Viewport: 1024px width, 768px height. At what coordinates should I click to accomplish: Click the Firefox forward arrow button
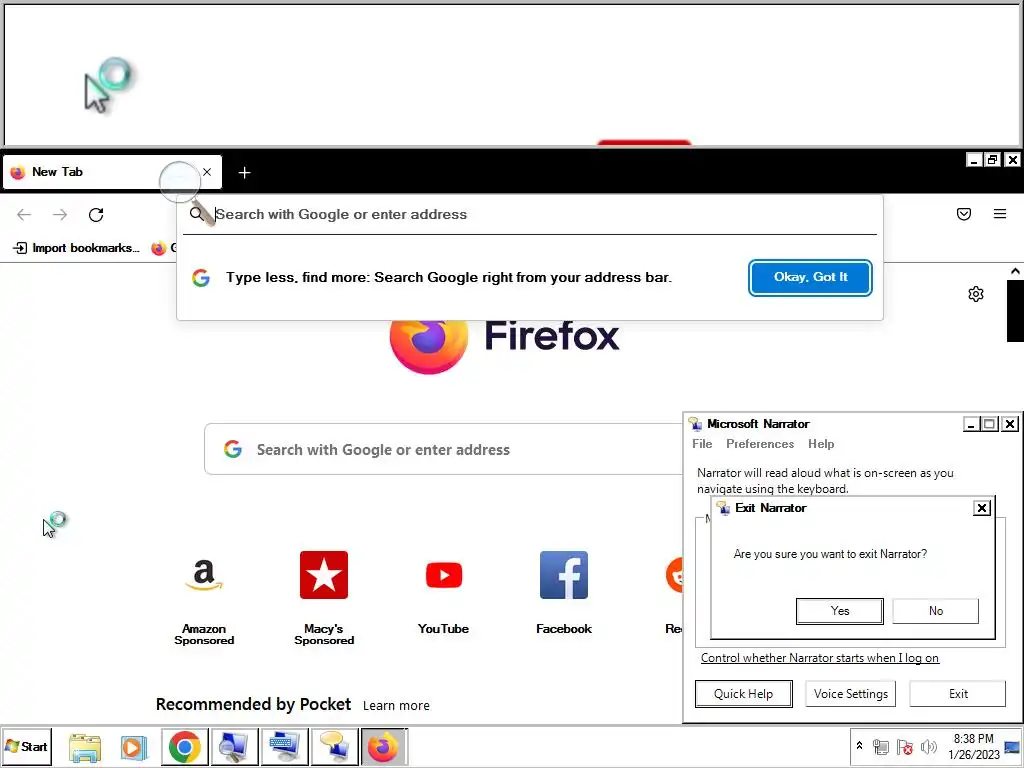pos(60,214)
